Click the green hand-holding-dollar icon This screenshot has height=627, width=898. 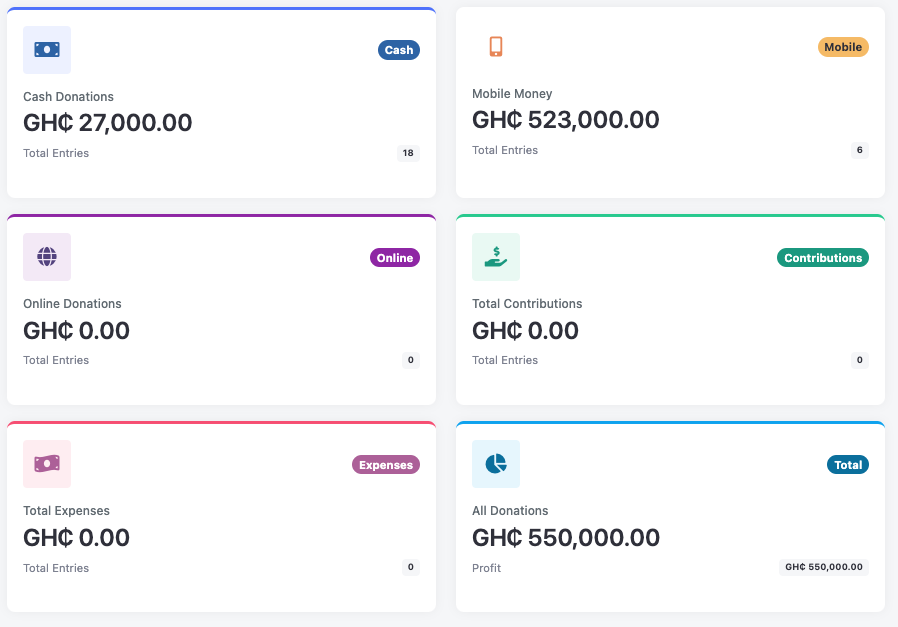[495, 257]
